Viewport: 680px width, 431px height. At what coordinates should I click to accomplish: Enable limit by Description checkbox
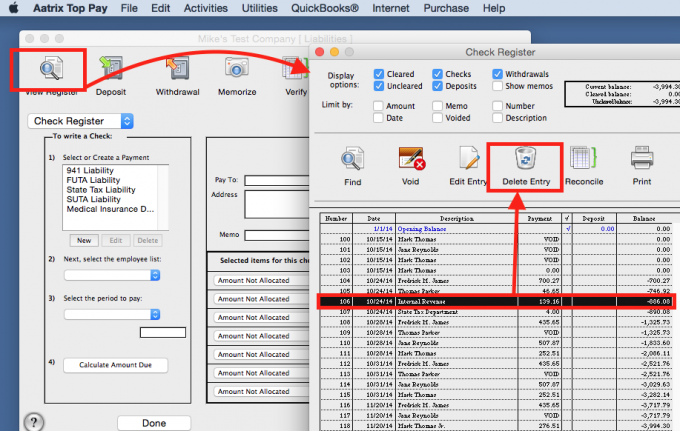pyautogui.click(x=497, y=118)
